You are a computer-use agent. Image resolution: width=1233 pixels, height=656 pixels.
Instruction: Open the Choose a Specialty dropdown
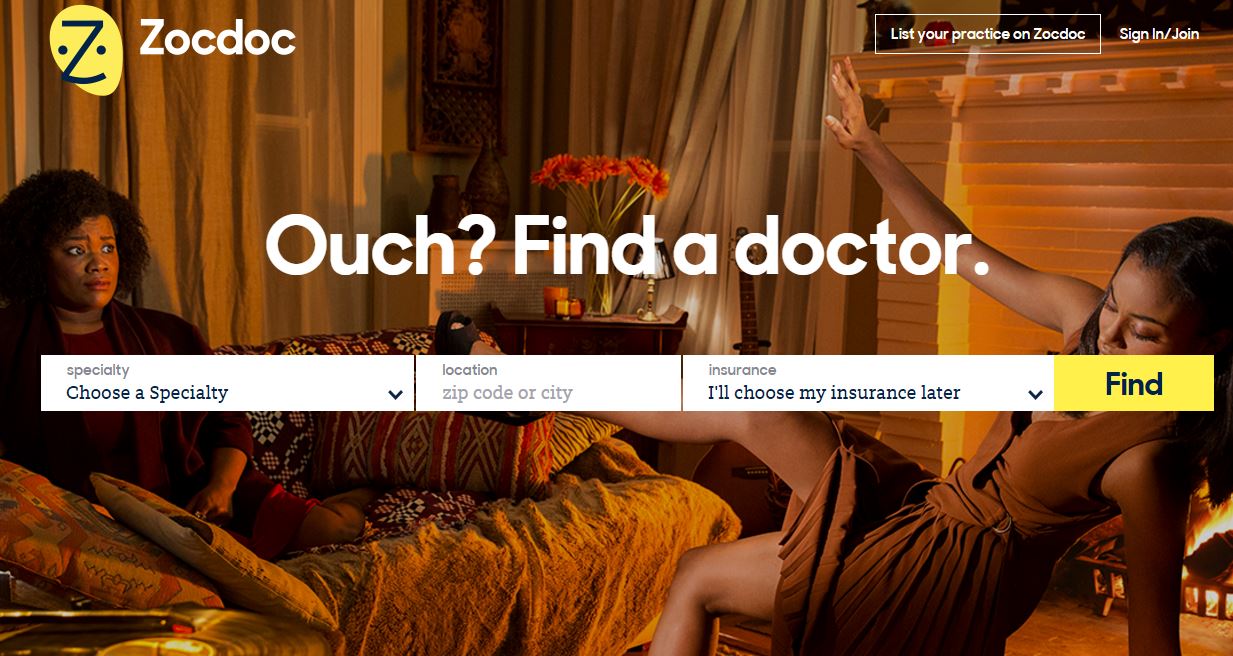point(227,383)
